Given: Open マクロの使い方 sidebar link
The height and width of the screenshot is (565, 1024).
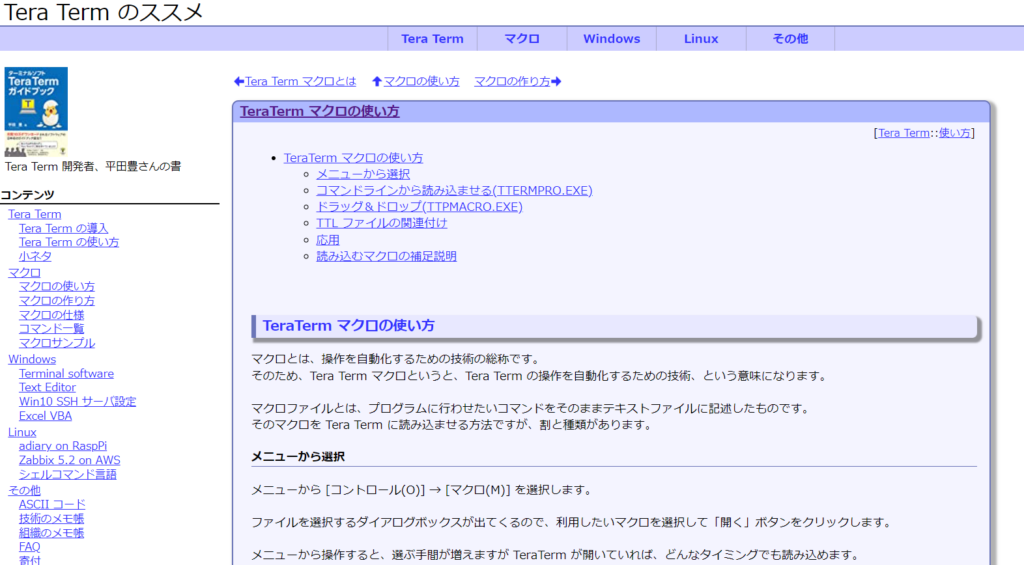Looking at the screenshot, I should [57, 286].
